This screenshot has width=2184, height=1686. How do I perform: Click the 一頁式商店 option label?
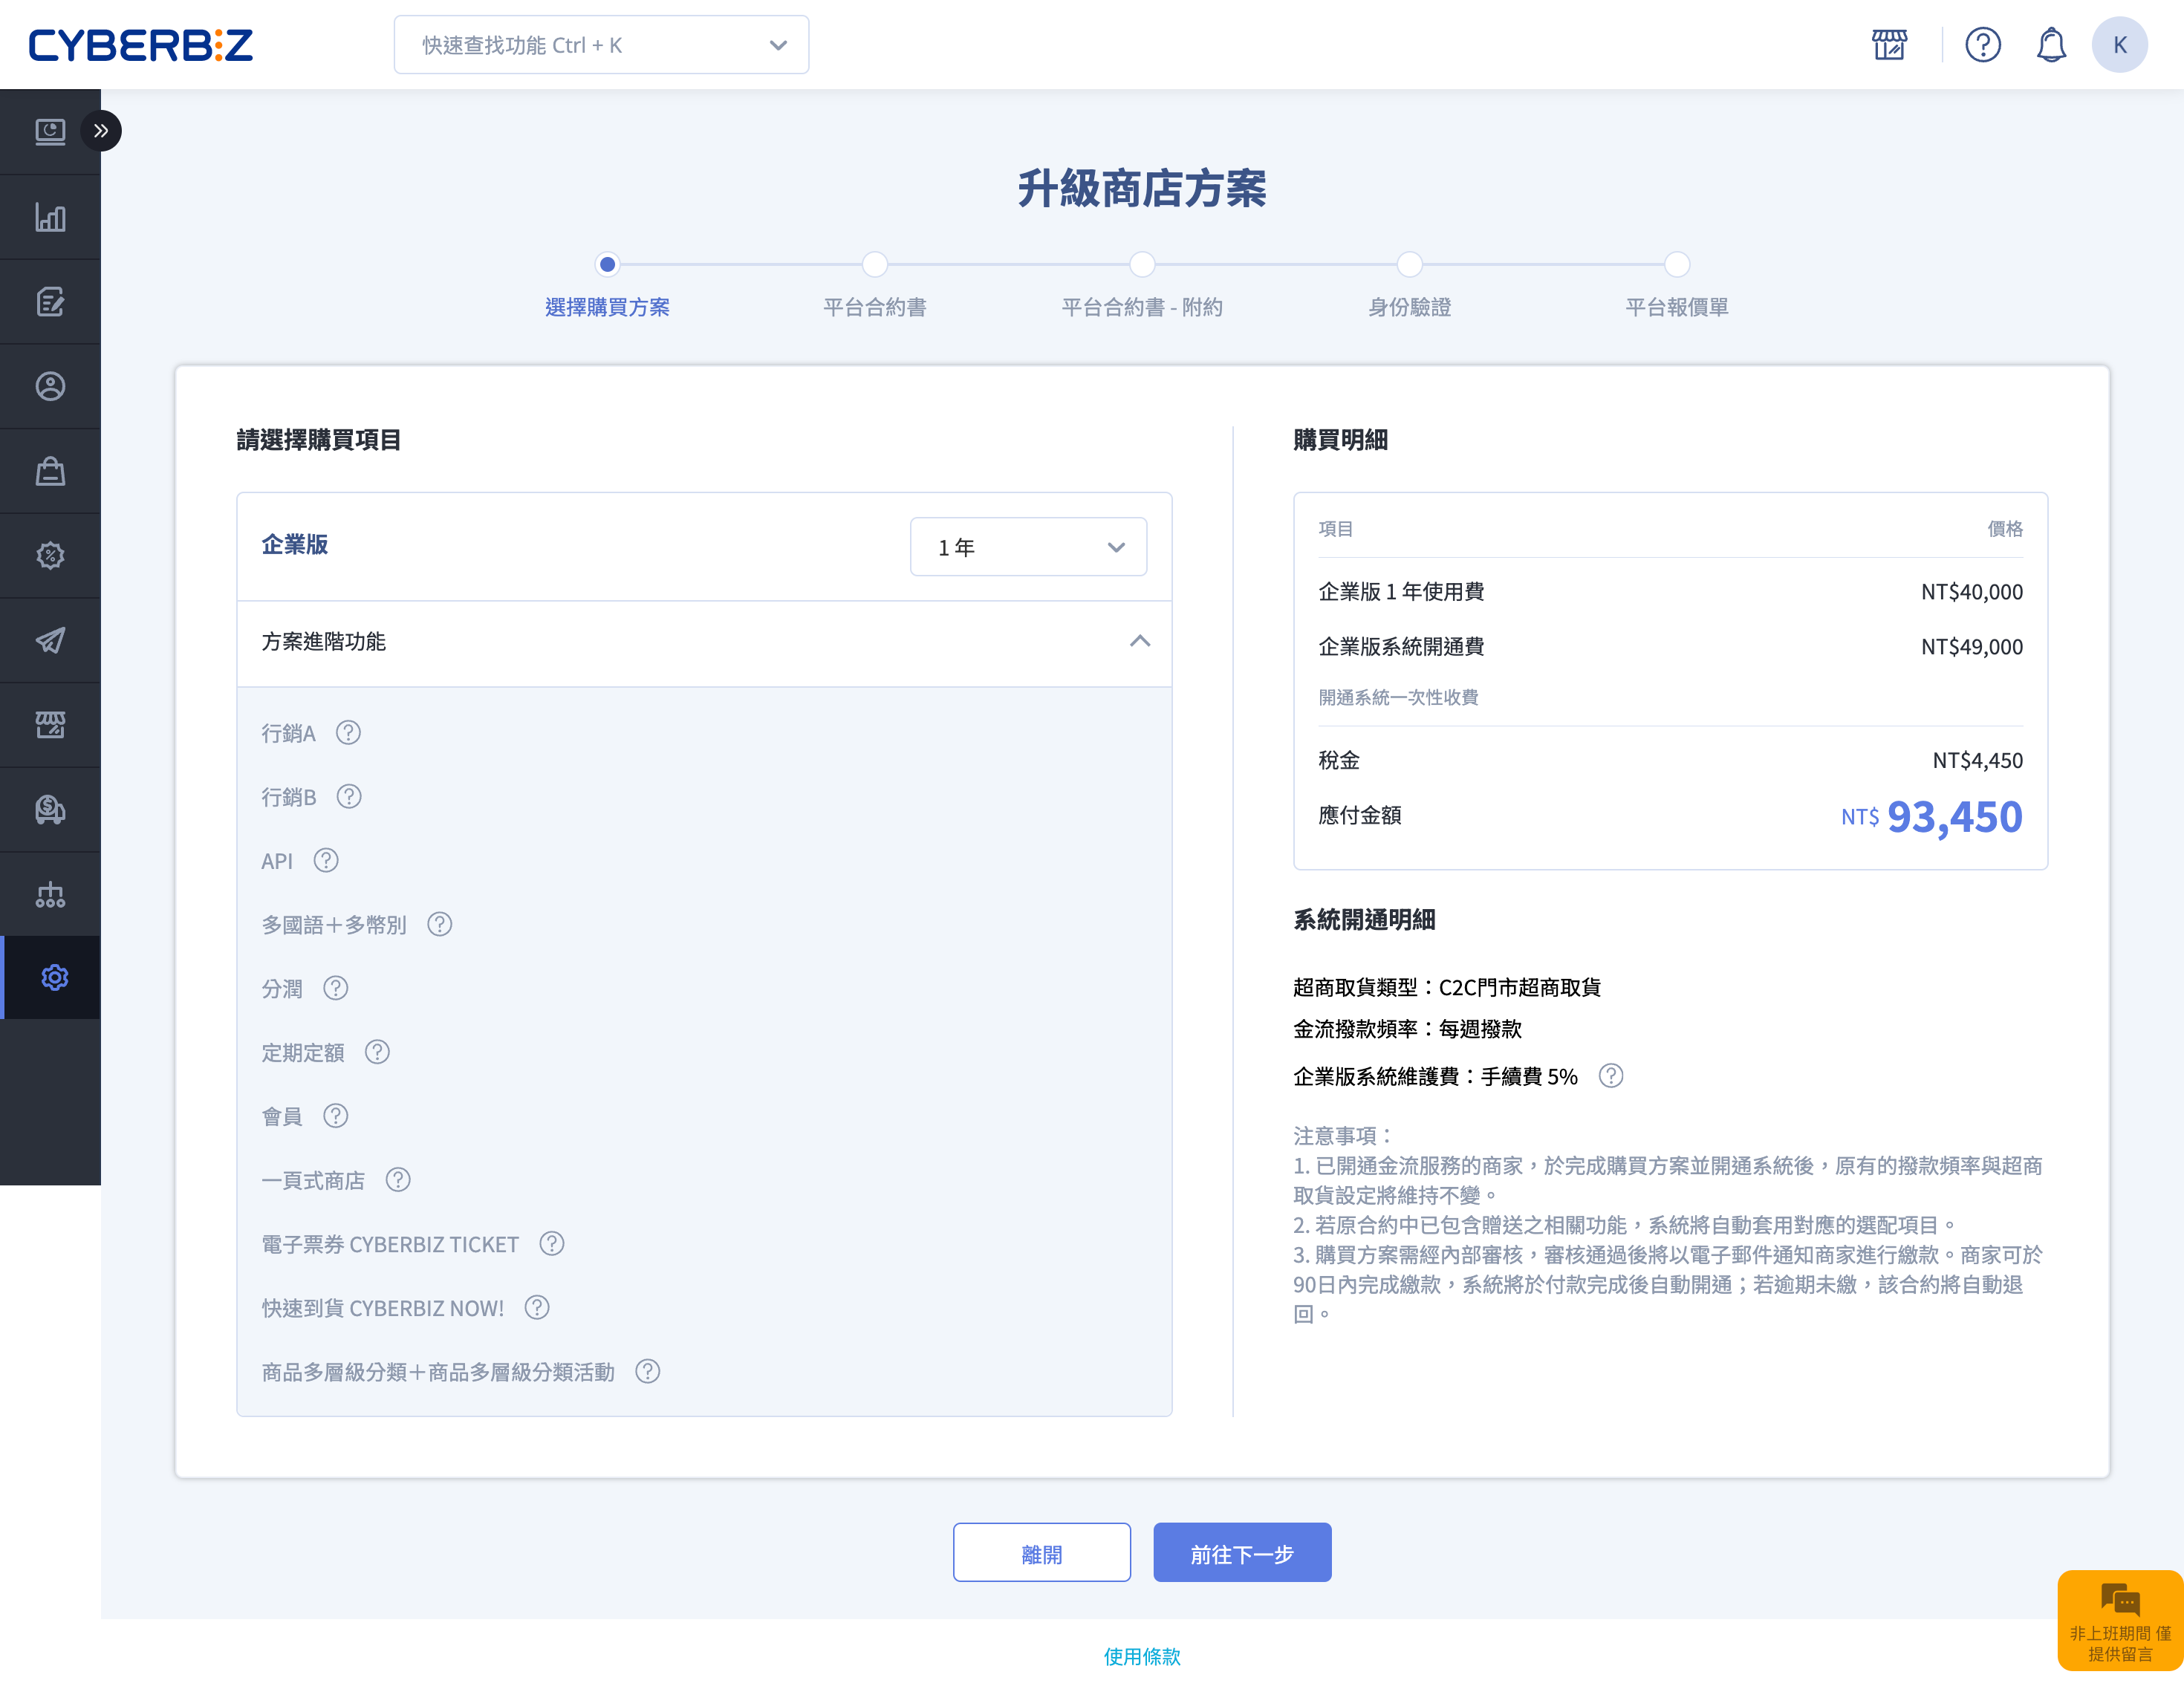tap(313, 1181)
